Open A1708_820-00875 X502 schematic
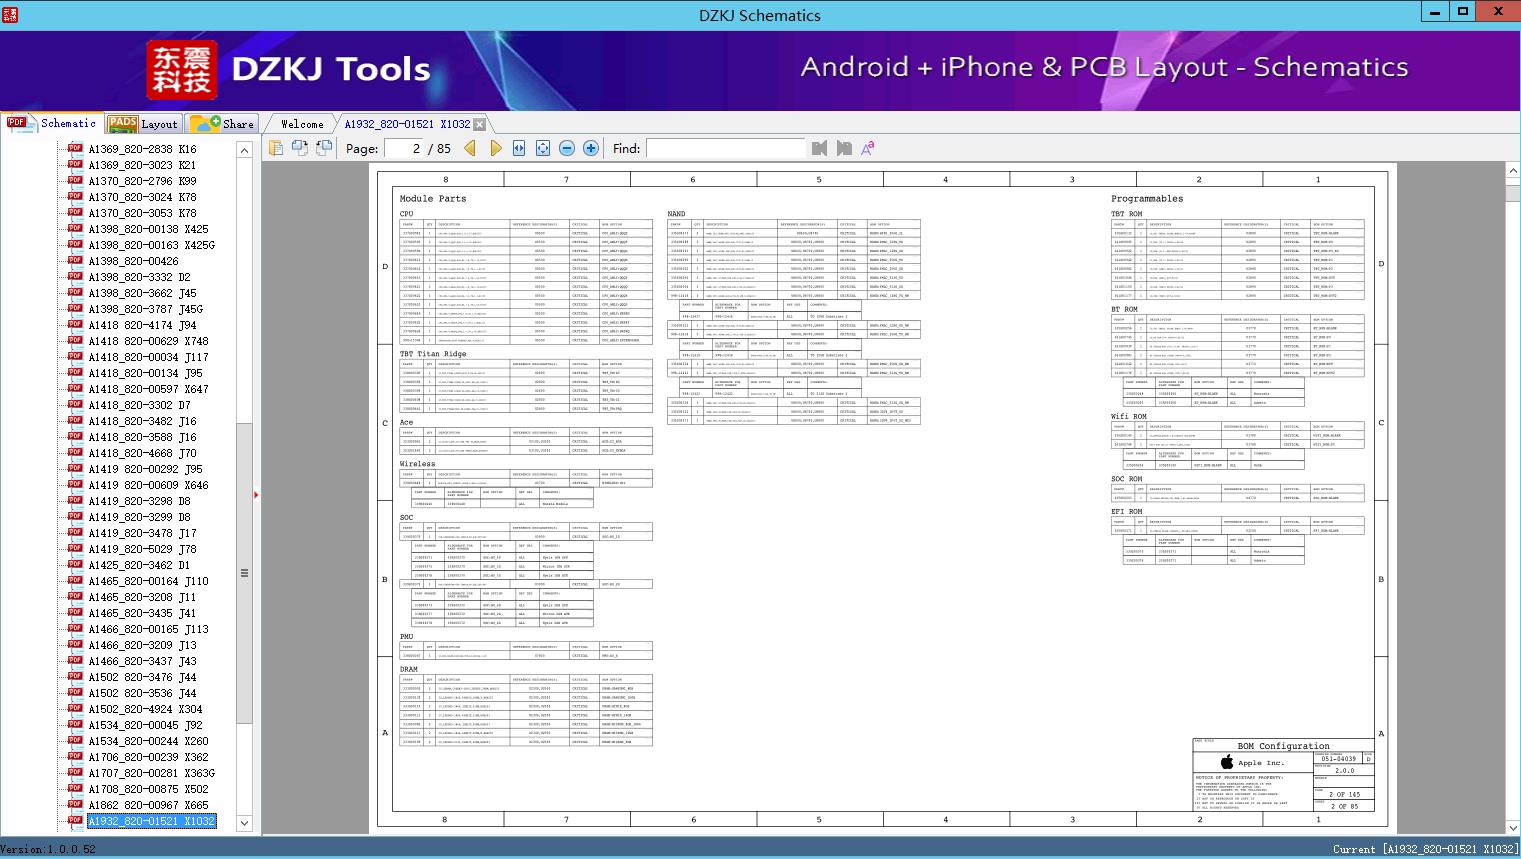Screen dimensions: 1521x859 (x=148, y=789)
